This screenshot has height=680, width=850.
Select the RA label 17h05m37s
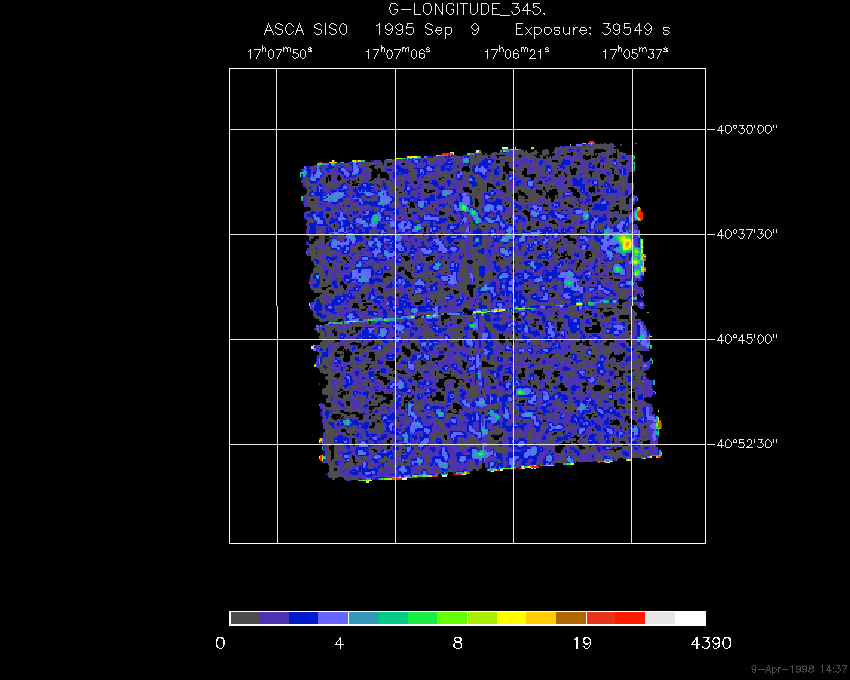click(x=635, y=53)
